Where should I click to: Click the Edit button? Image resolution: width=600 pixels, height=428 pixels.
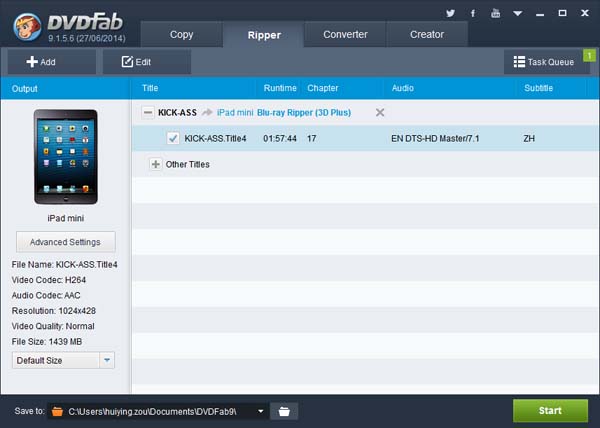[x=147, y=62]
